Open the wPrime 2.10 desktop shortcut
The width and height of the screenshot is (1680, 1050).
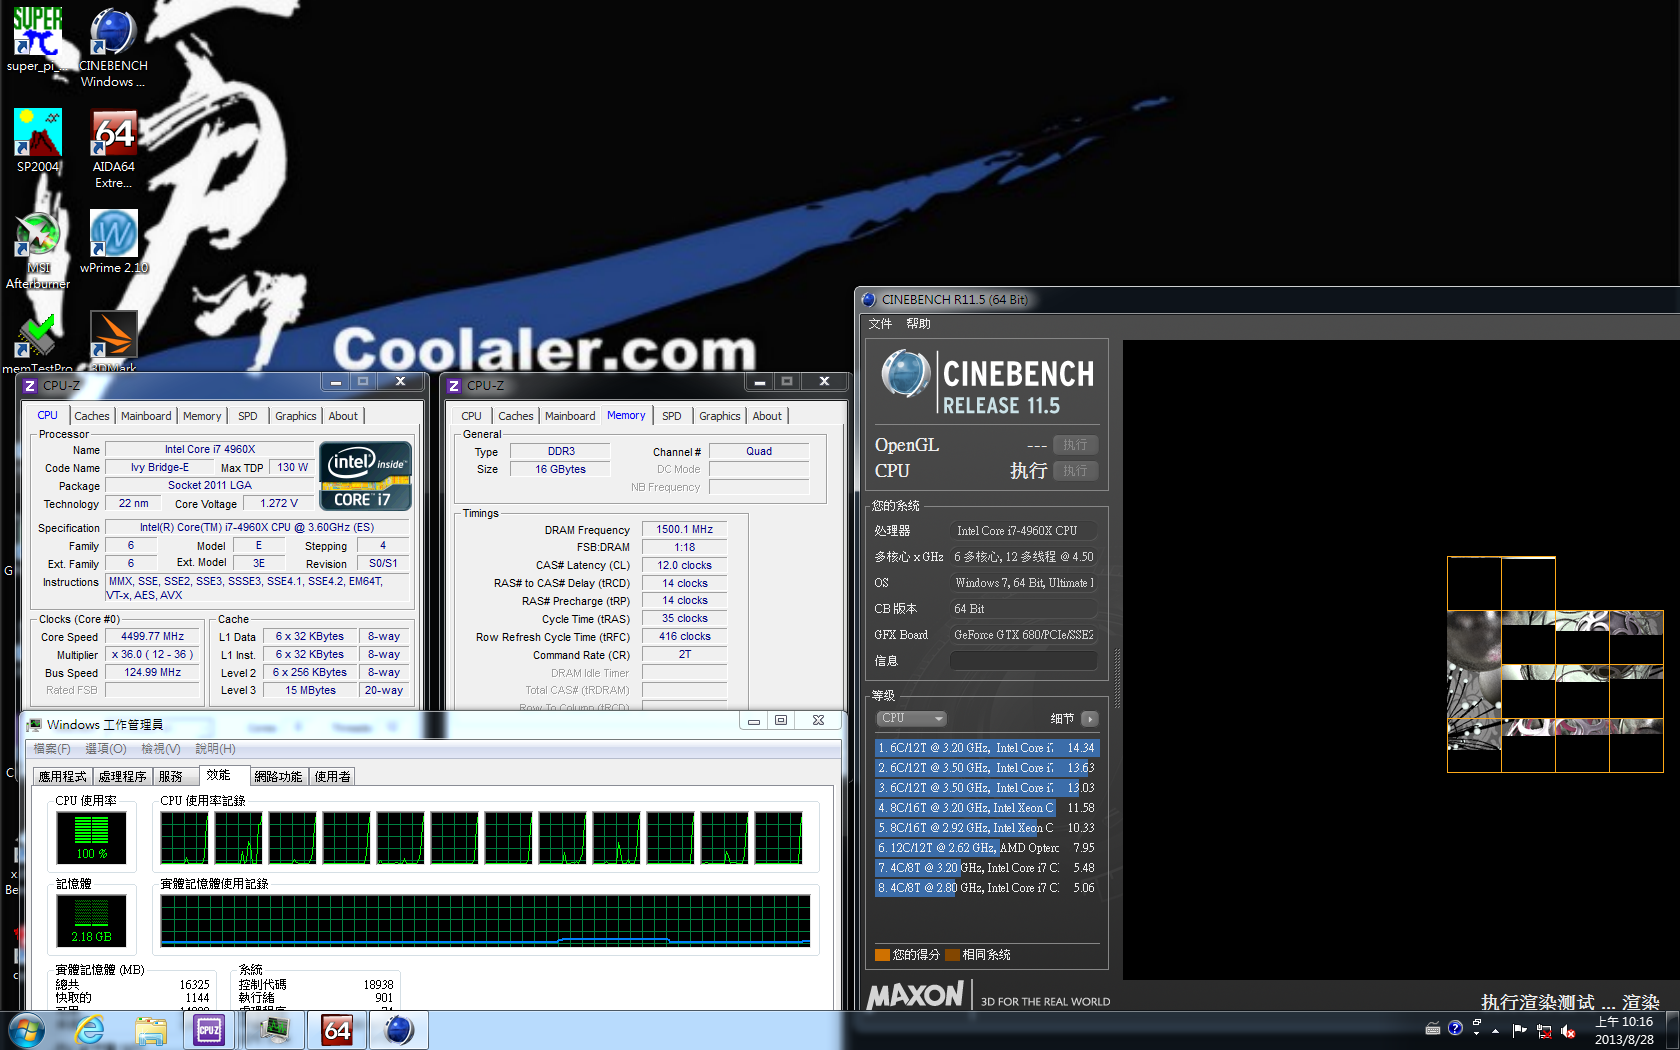(x=113, y=242)
